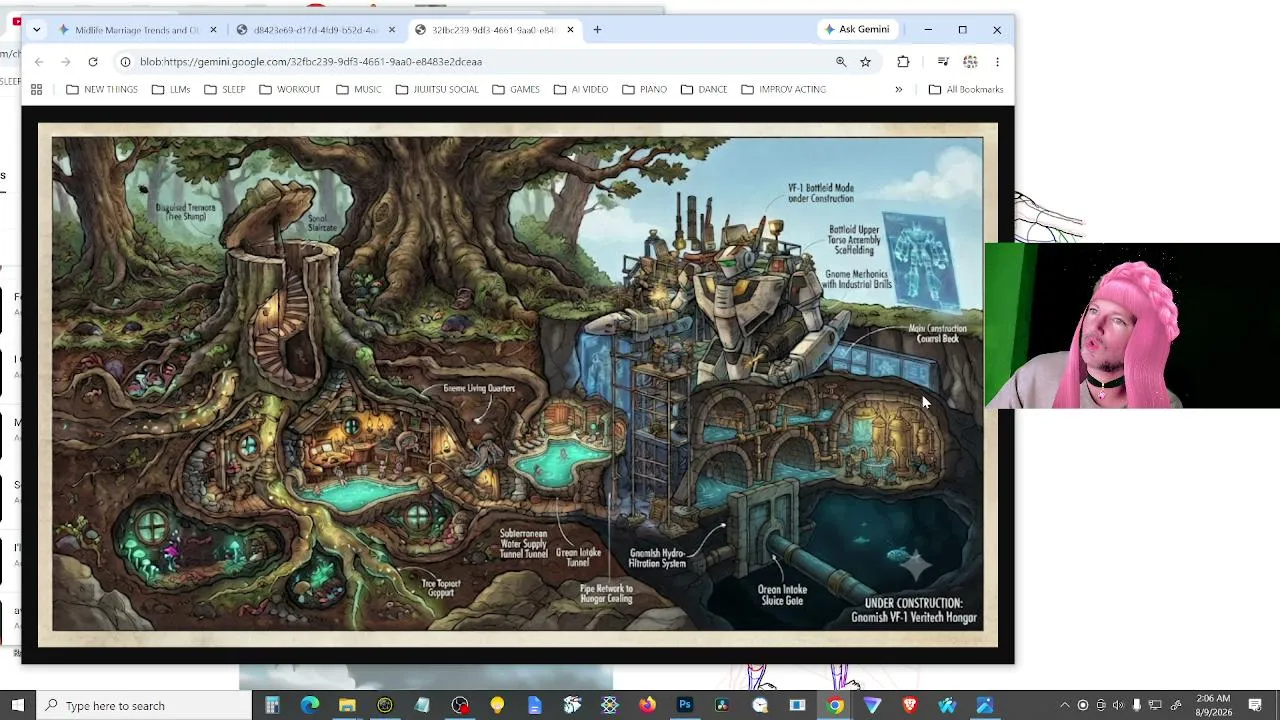Close the d8423e69 tab
Image resolution: width=1280 pixels, height=720 pixels.
(x=392, y=30)
